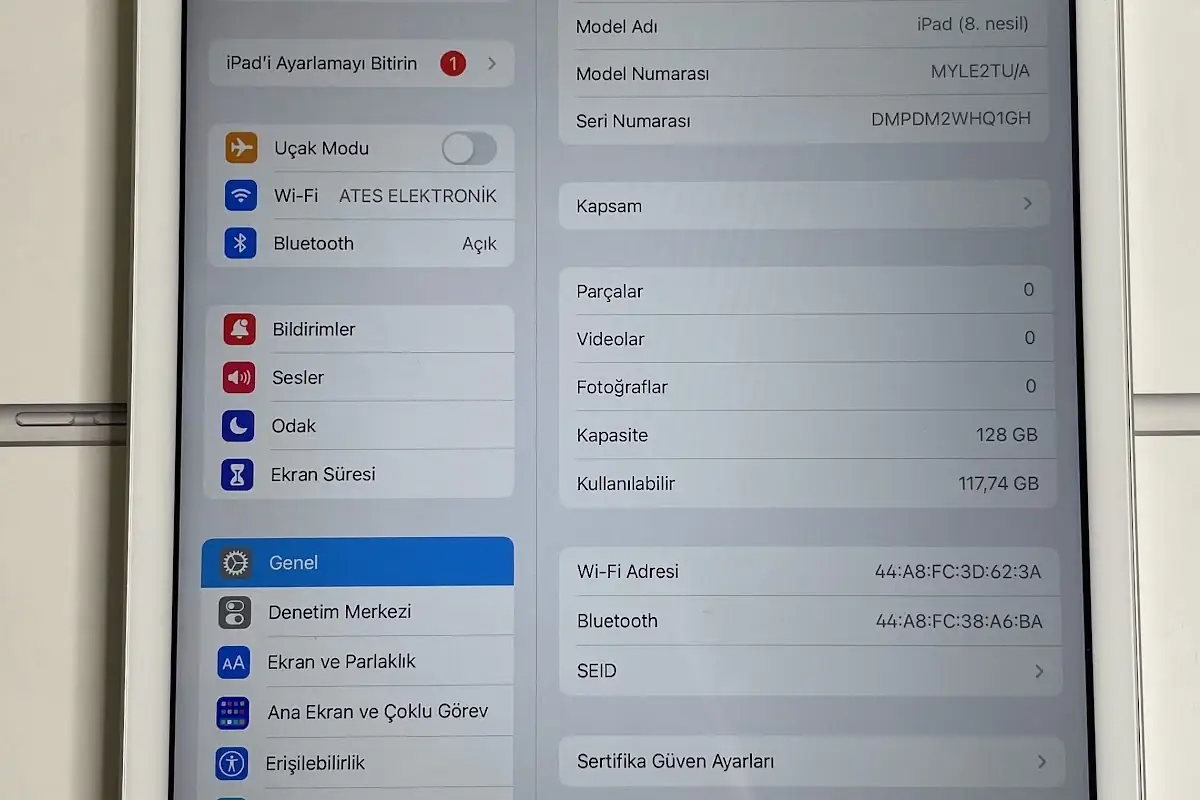The height and width of the screenshot is (800, 1200).
Task: Tap the Model Adı label
Action: pyautogui.click(x=617, y=27)
